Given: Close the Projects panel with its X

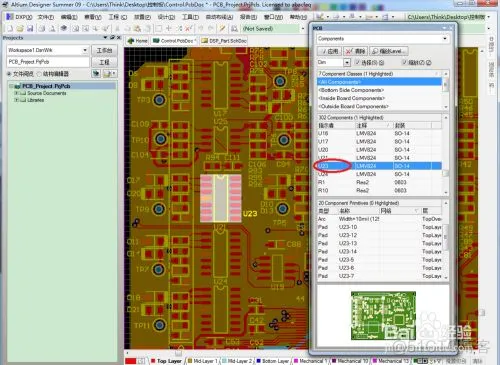Looking at the screenshot, I should [119, 38].
